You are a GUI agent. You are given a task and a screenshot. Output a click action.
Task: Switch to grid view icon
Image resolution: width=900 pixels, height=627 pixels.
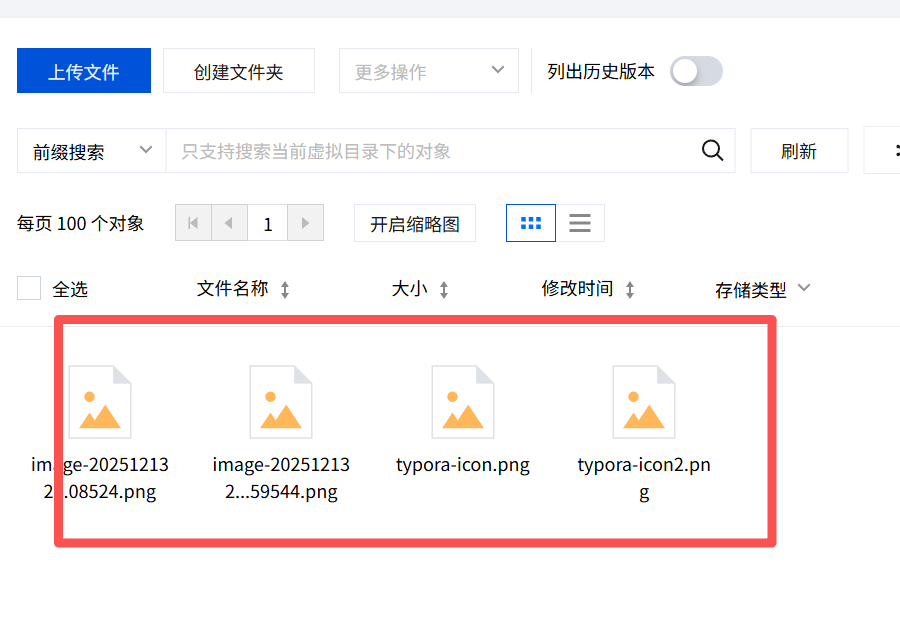pos(531,223)
